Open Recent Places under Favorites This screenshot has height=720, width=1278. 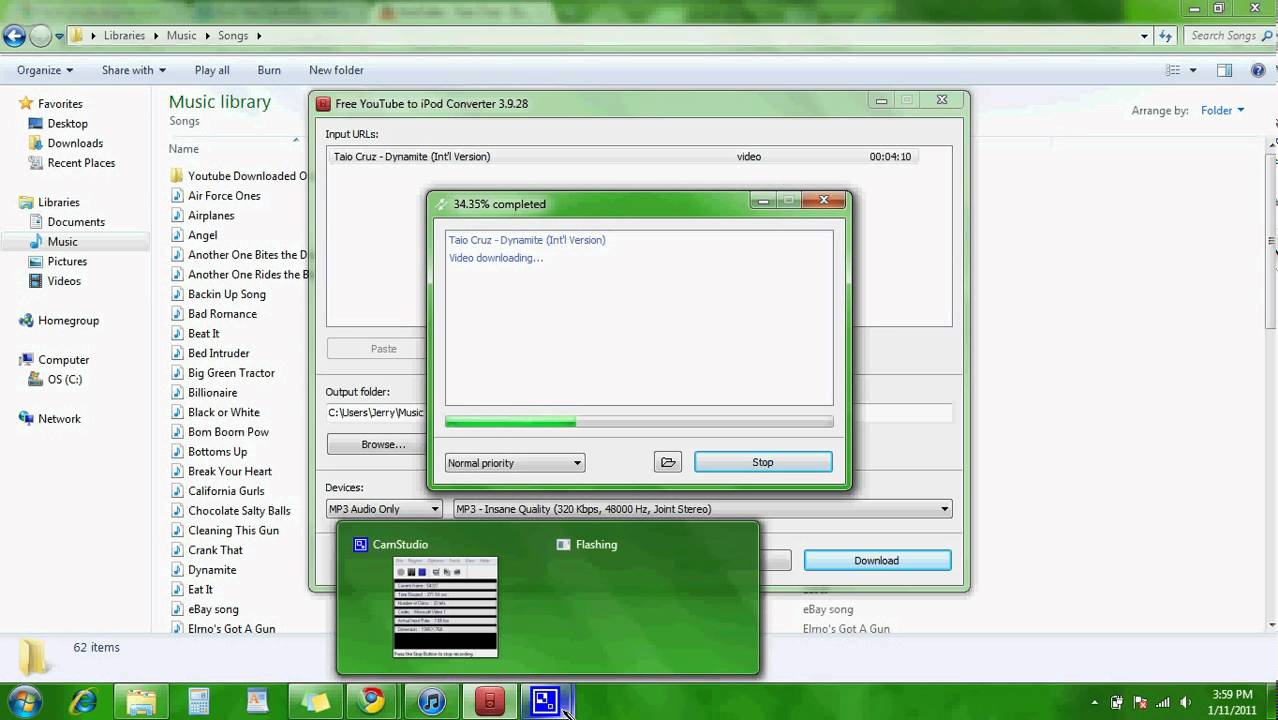pos(81,163)
